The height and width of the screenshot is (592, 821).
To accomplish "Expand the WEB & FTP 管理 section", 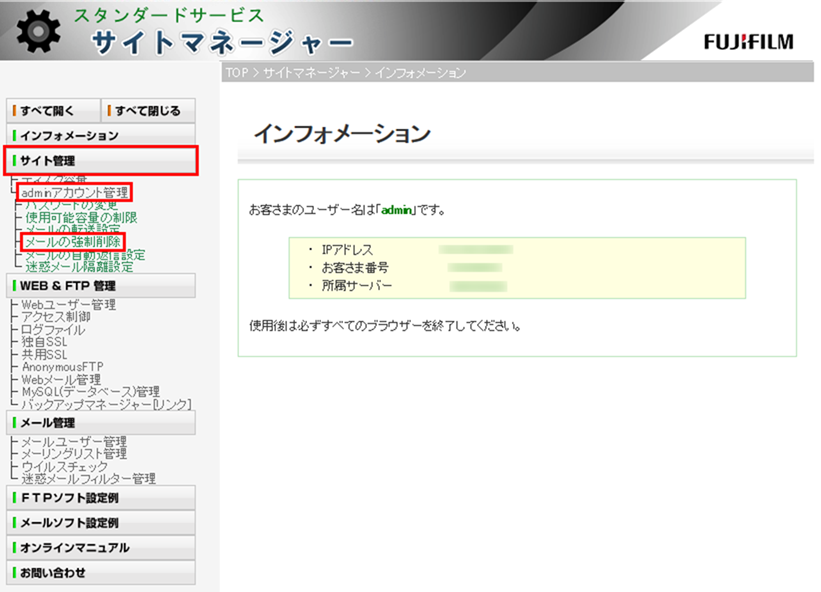I will point(100,285).
